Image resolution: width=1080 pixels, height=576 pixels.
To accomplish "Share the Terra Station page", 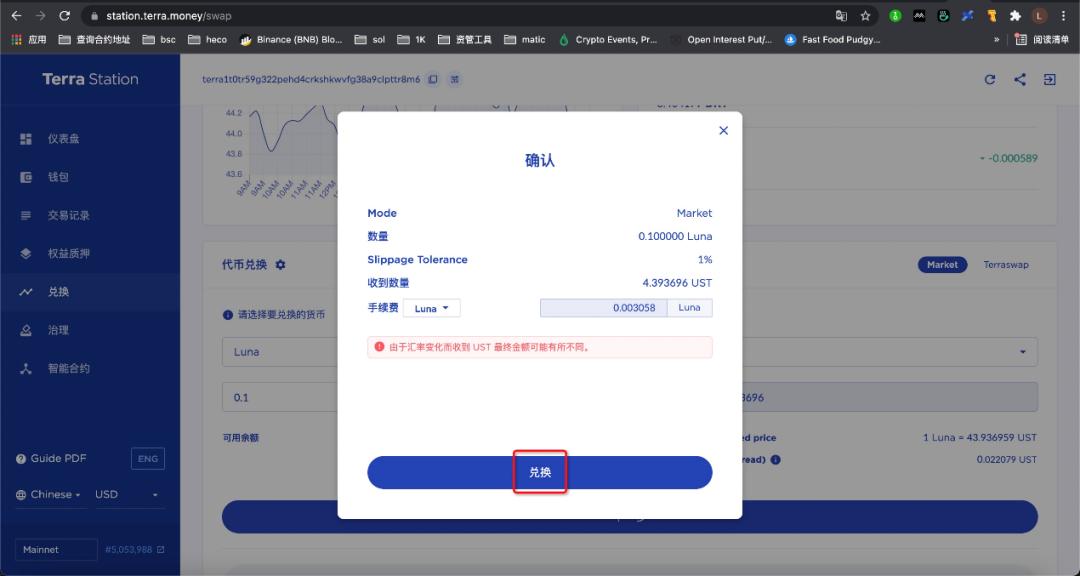I will (1019, 79).
